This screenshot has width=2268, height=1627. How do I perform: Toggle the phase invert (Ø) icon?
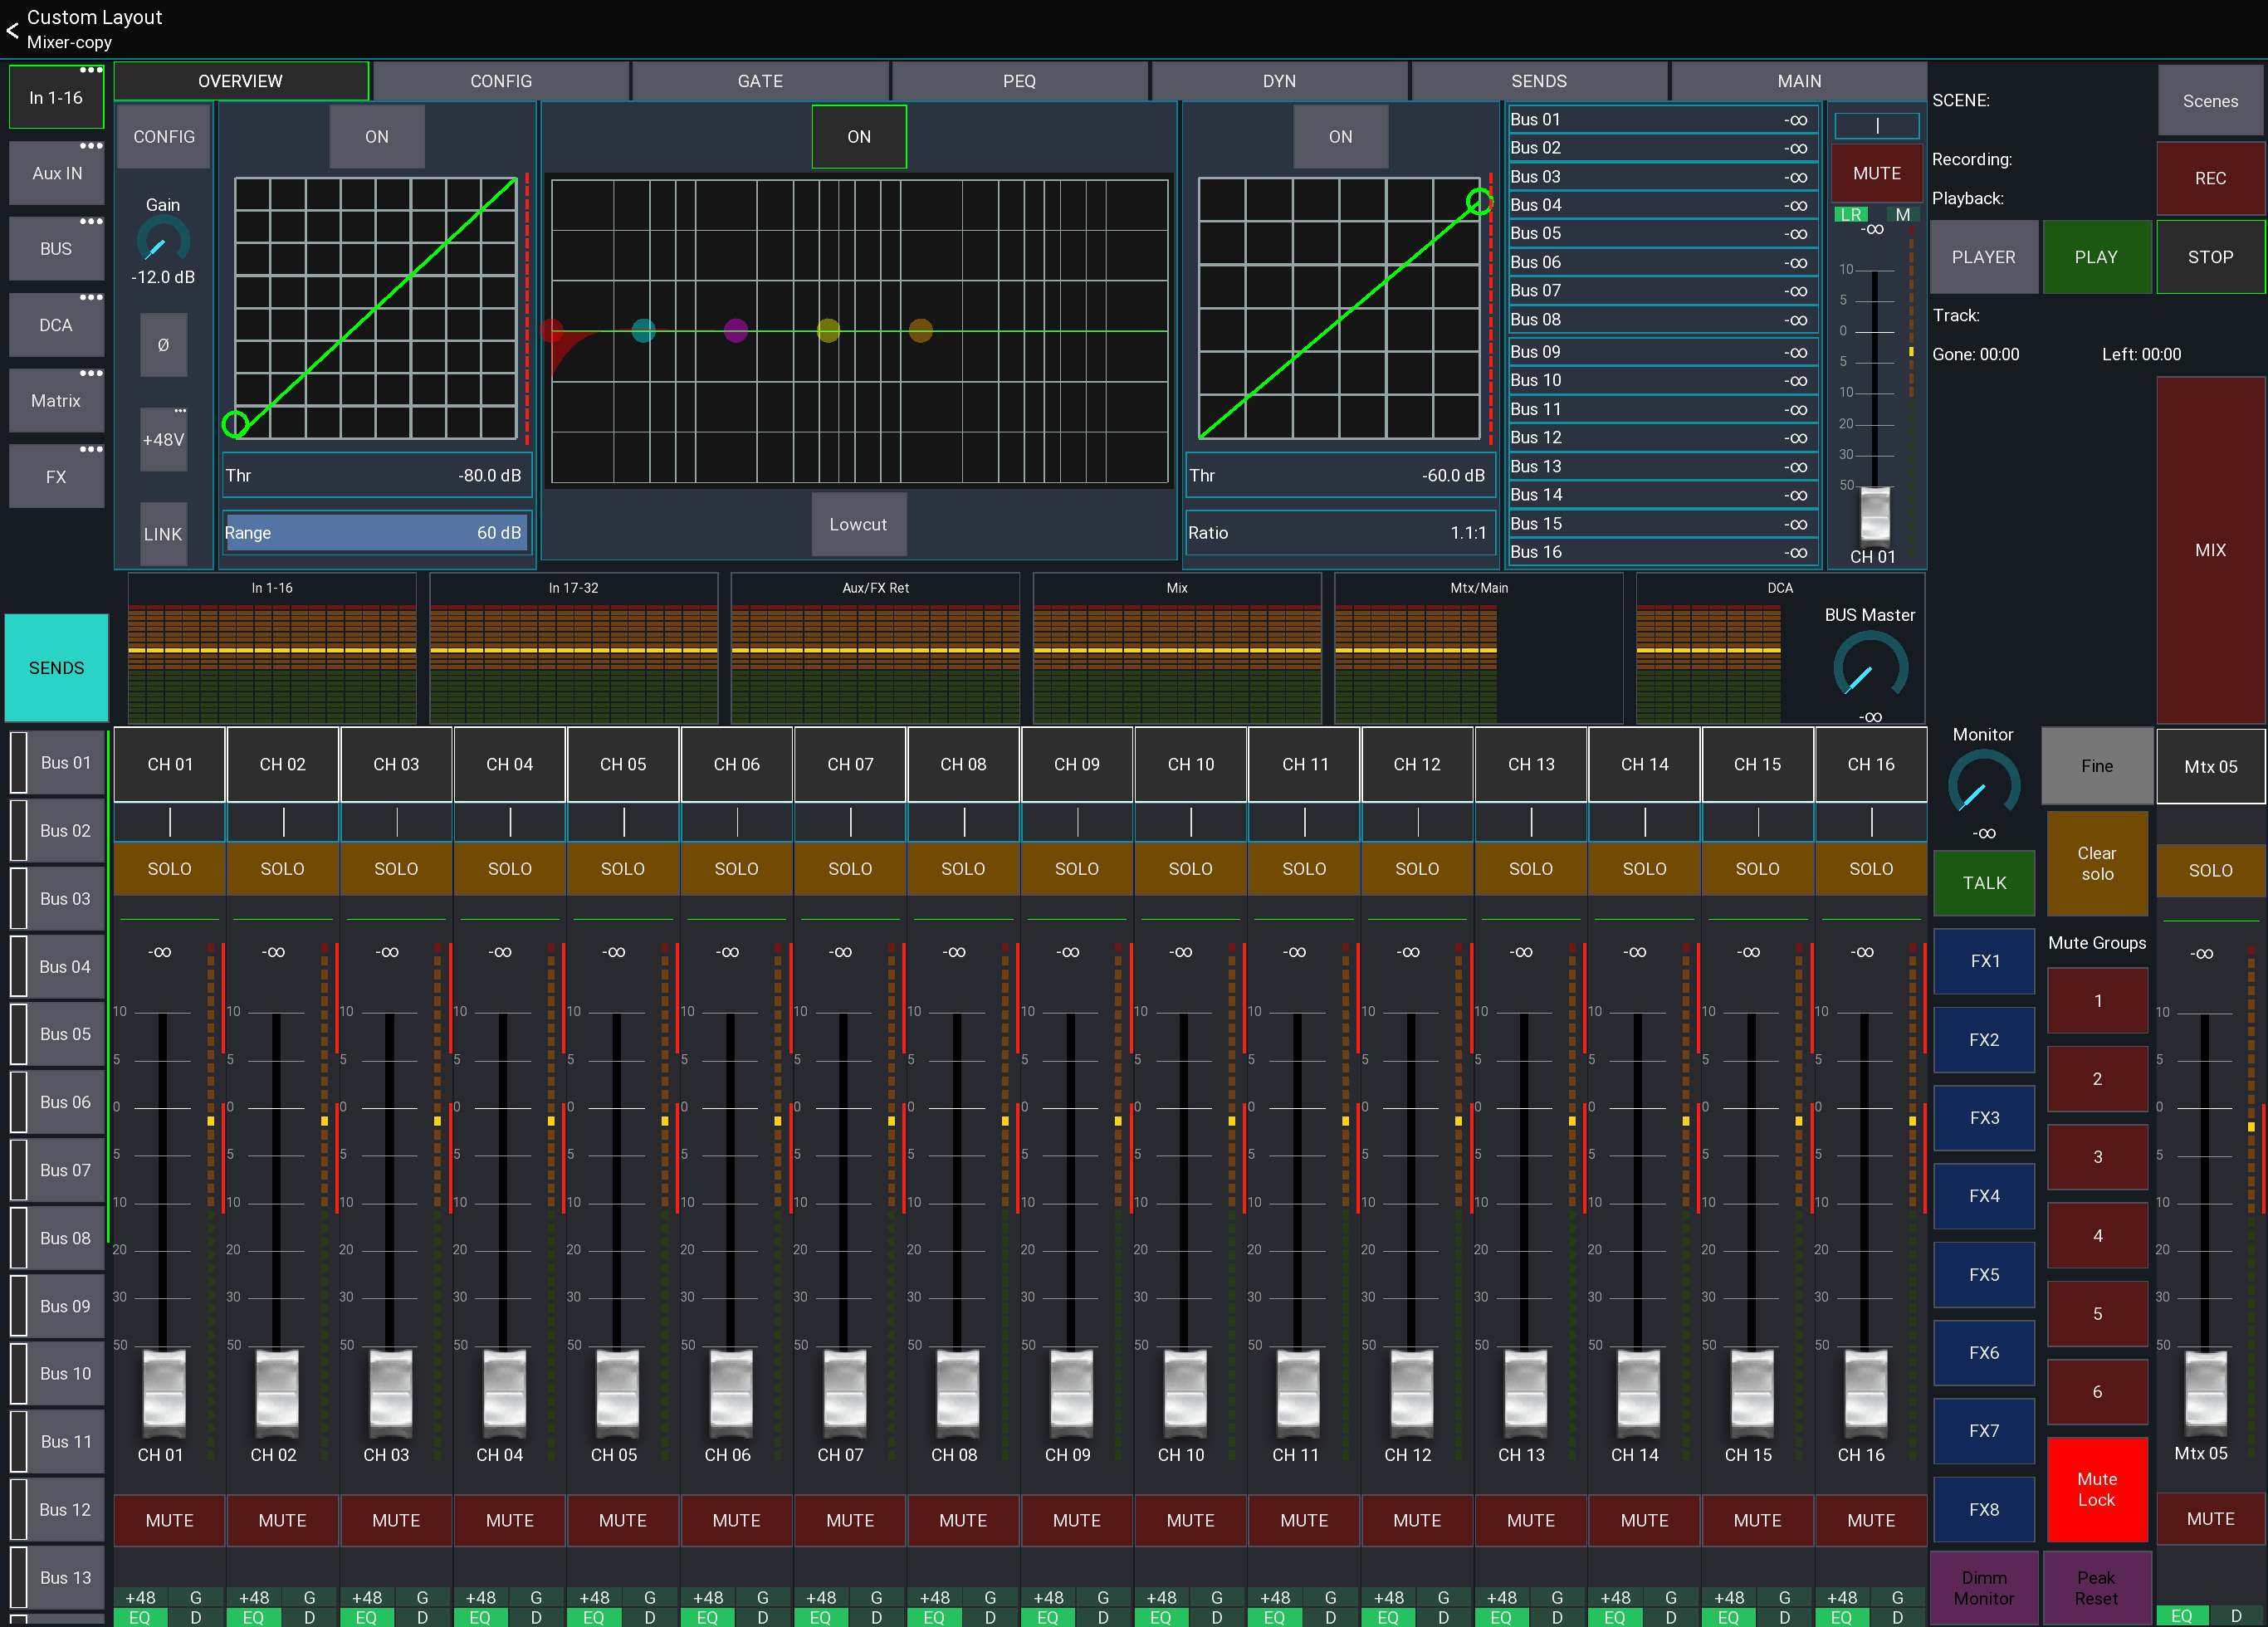[x=163, y=345]
